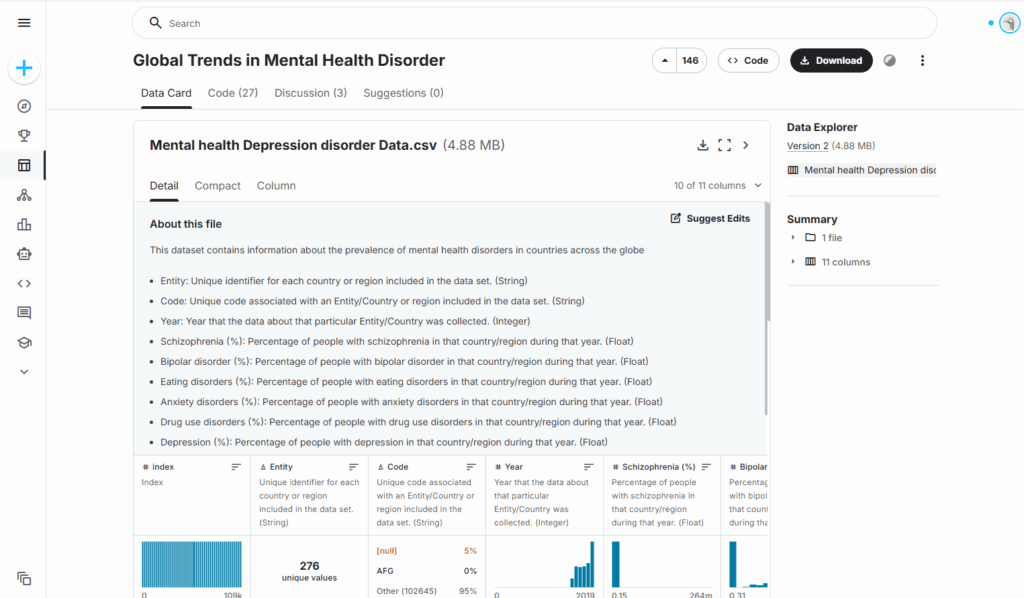
Task: Expand the 1 file tree item
Action: pos(793,238)
